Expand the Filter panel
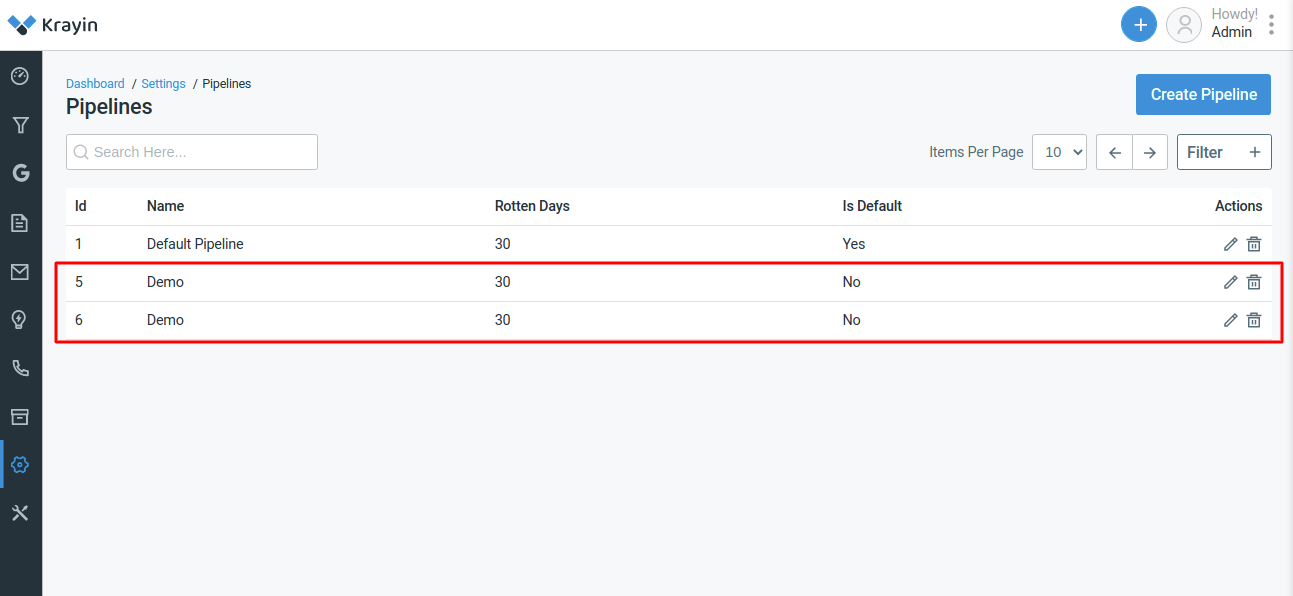 1224,151
